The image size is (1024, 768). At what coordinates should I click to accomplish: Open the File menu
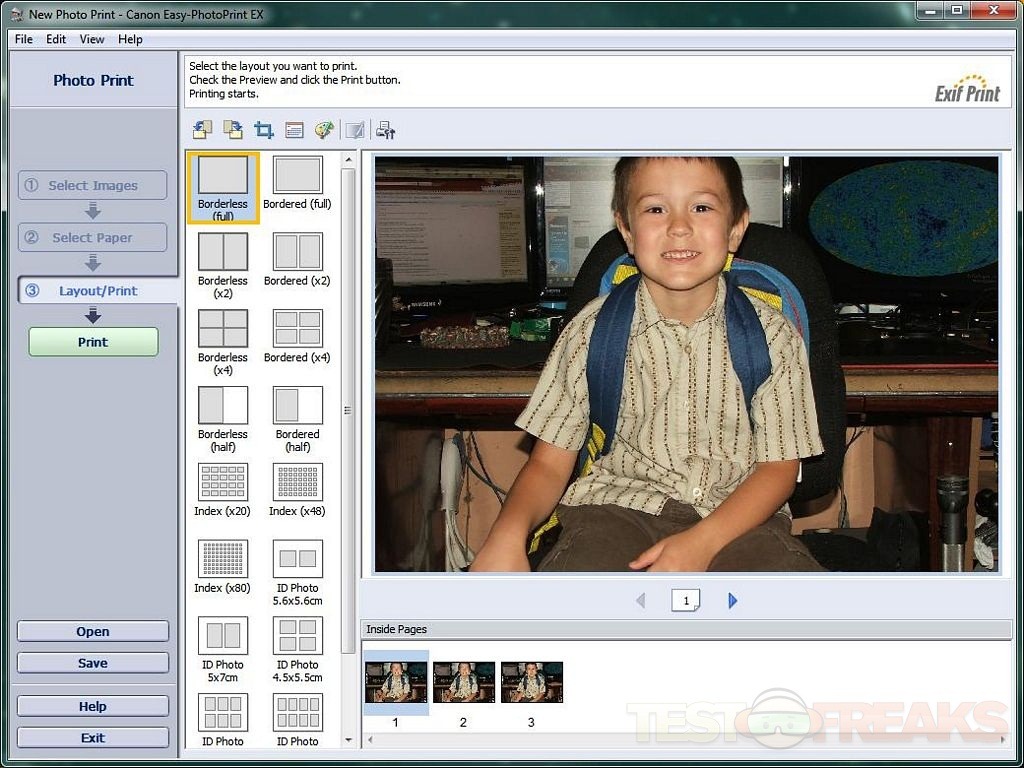coord(24,39)
